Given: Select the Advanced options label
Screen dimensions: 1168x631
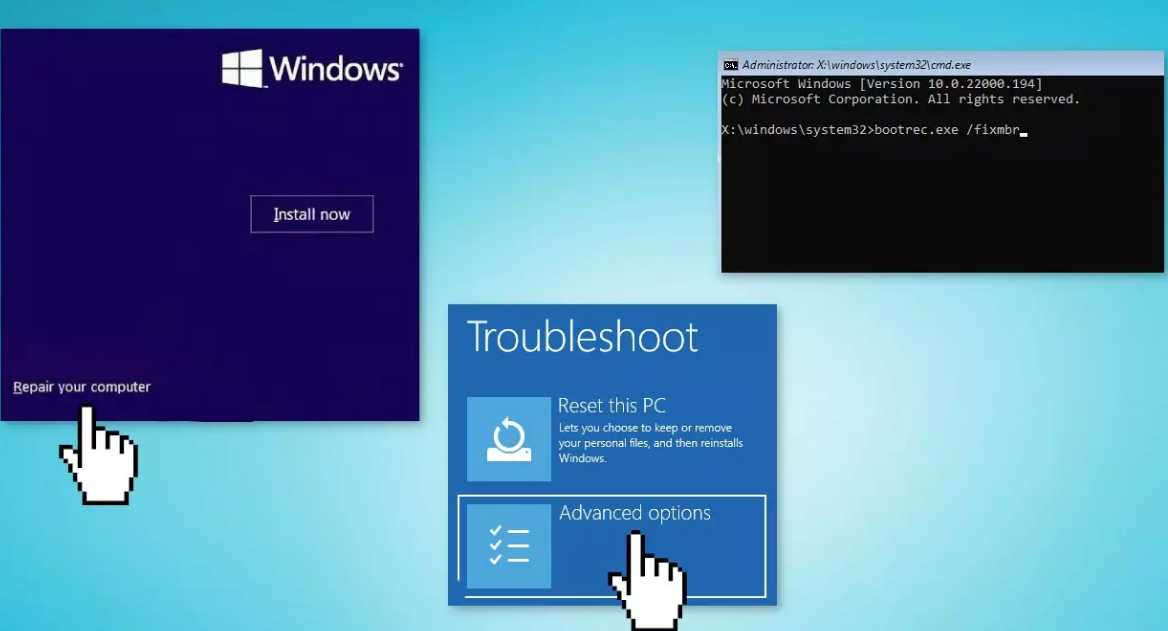Looking at the screenshot, I should coord(634,513).
